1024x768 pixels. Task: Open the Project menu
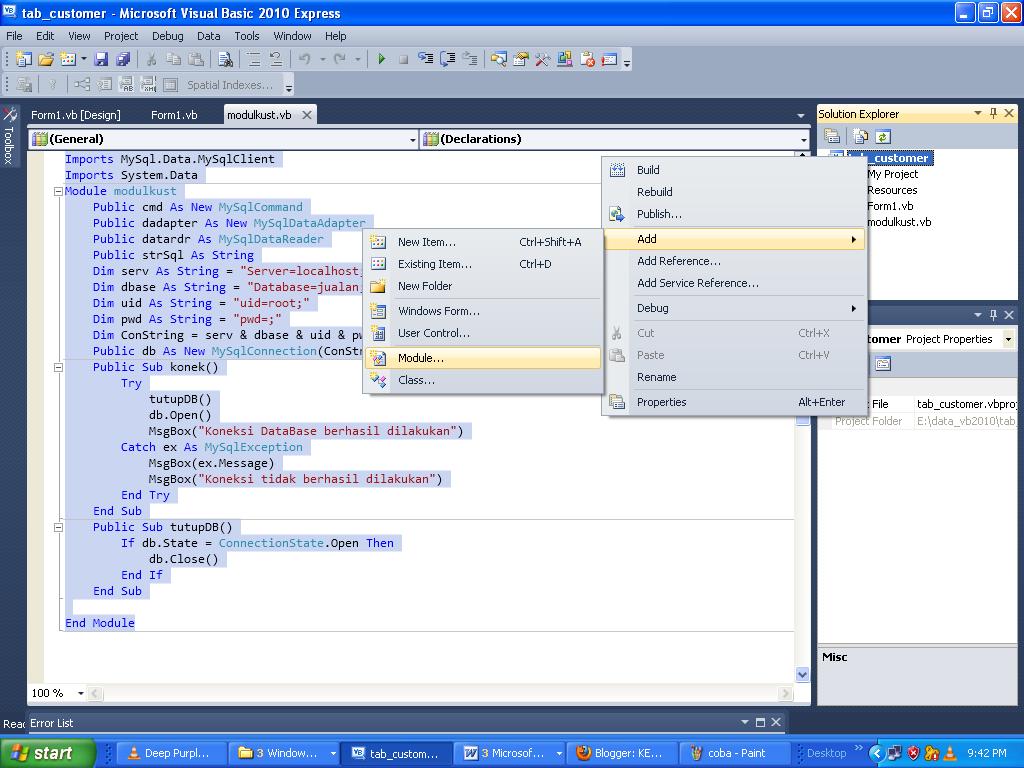pos(121,36)
